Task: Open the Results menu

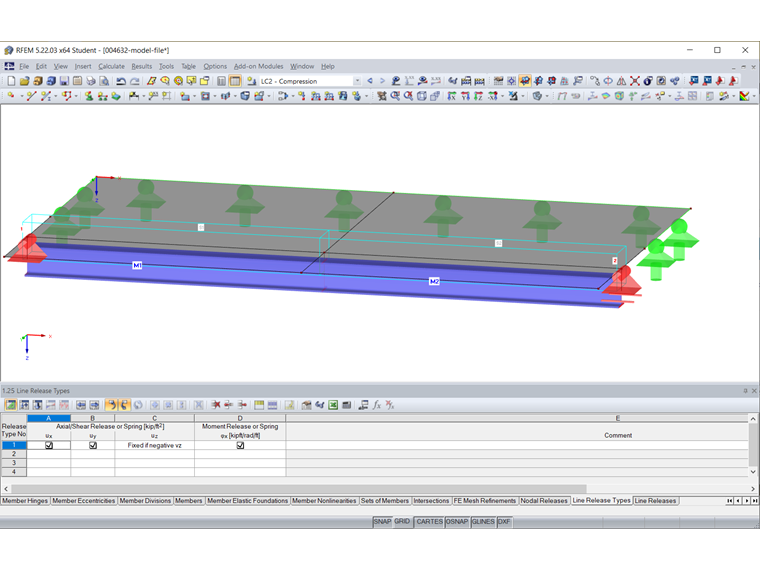Action: (x=142, y=66)
